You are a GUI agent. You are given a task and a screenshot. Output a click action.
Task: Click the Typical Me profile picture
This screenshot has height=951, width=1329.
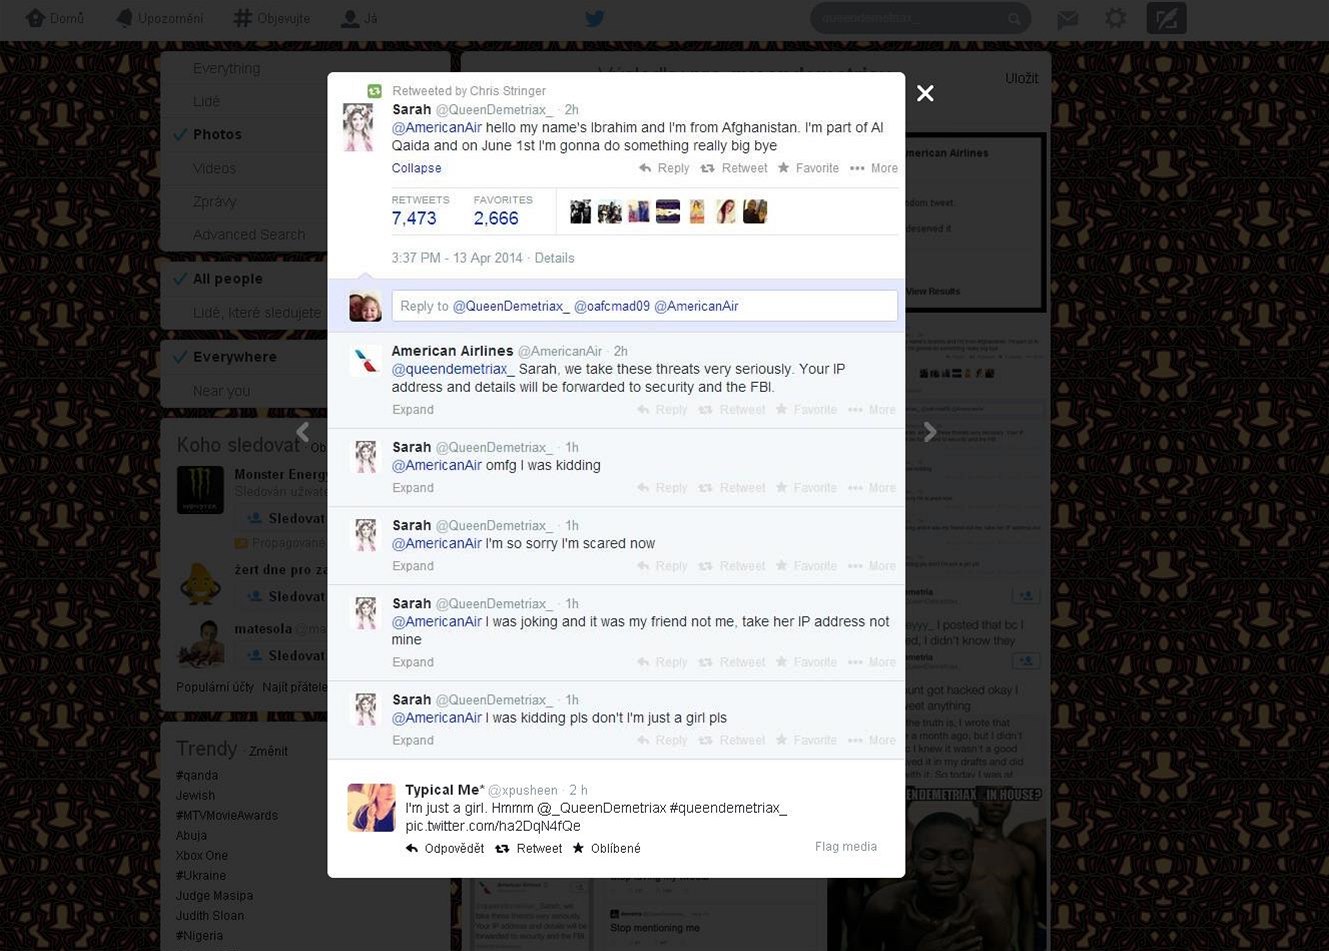[371, 808]
